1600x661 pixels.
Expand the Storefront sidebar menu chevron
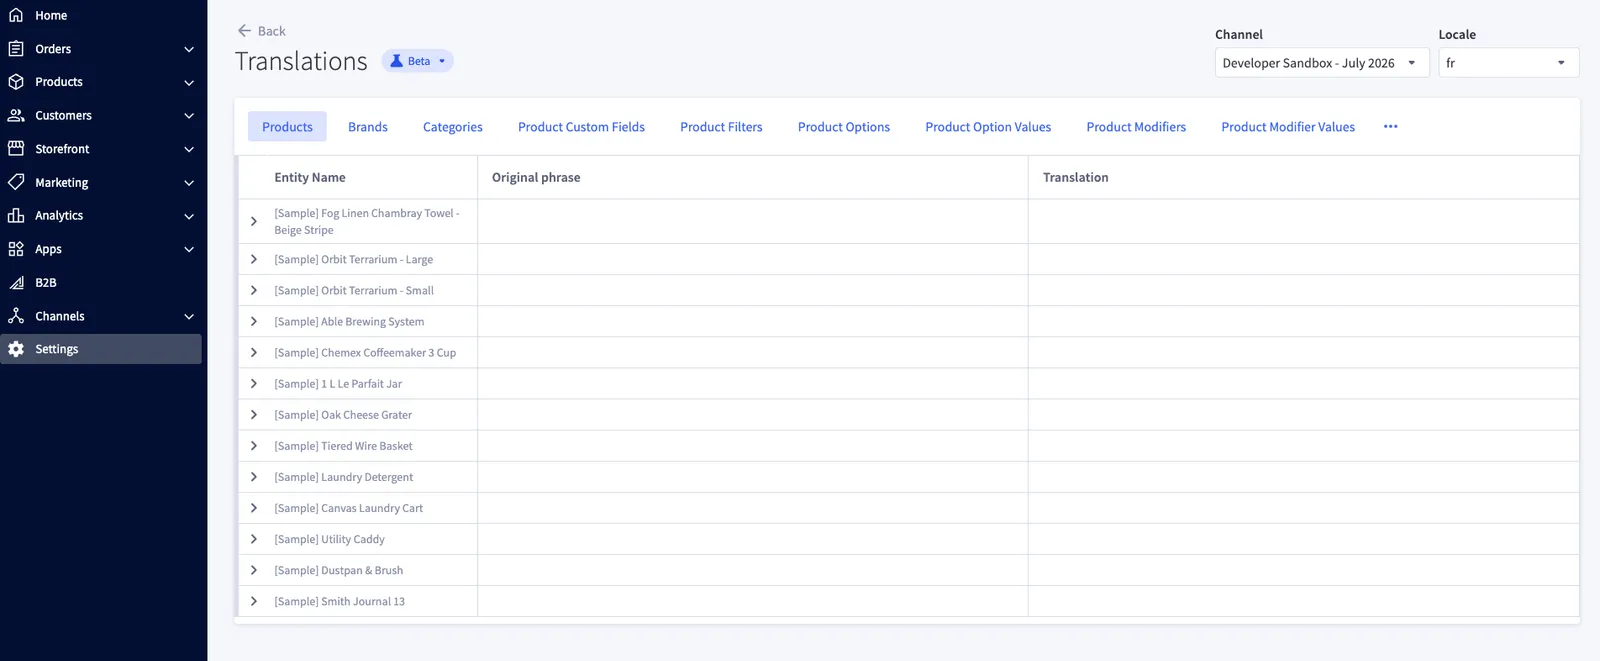click(x=189, y=149)
